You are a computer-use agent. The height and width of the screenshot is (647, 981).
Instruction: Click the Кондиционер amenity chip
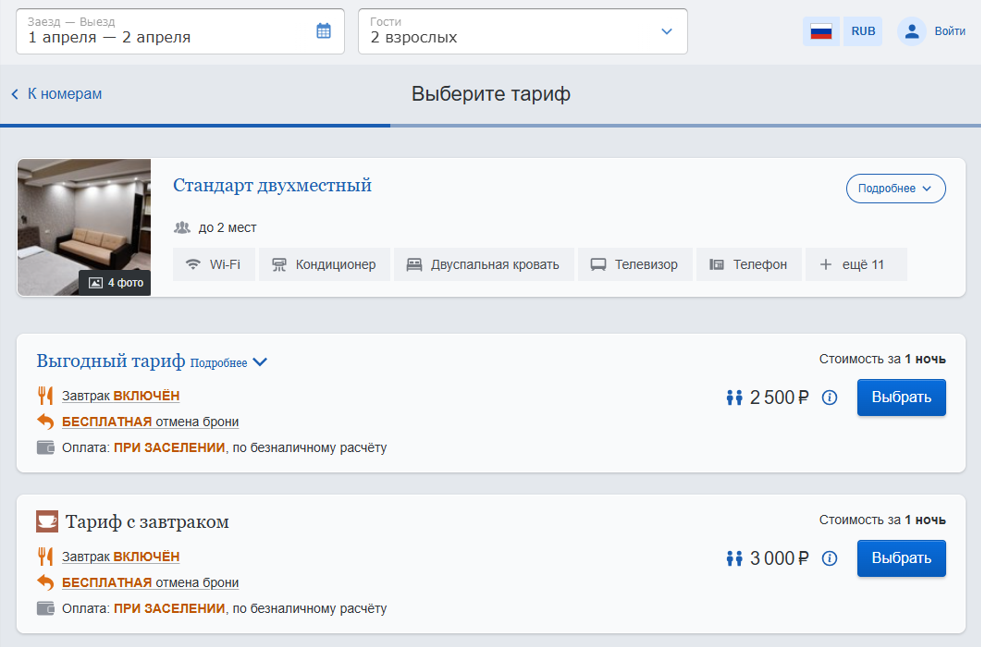[324, 265]
